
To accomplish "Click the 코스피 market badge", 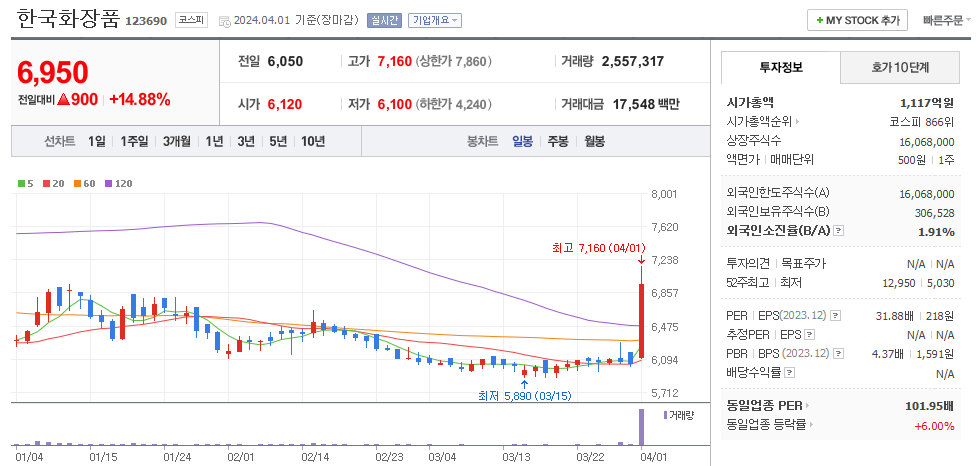I will tap(191, 20).
